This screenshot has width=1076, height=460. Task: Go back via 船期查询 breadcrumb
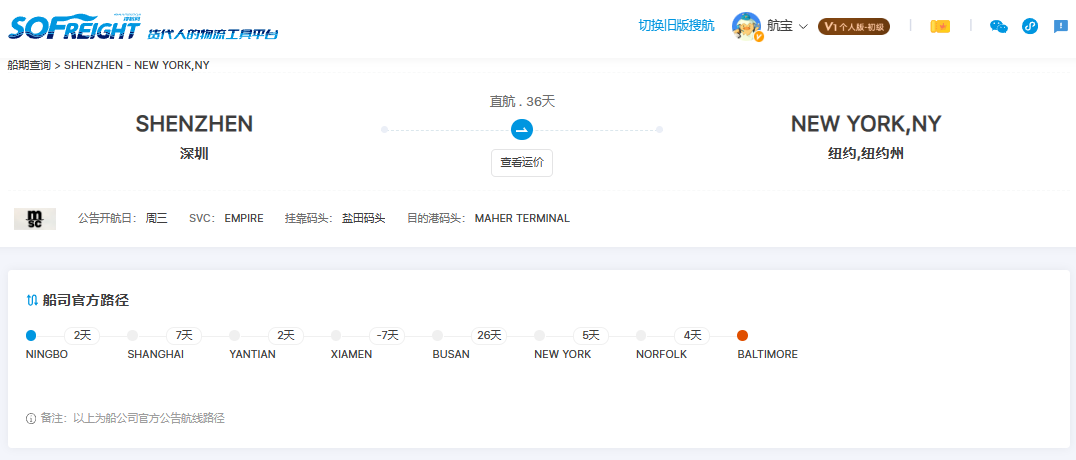point(28,65)
